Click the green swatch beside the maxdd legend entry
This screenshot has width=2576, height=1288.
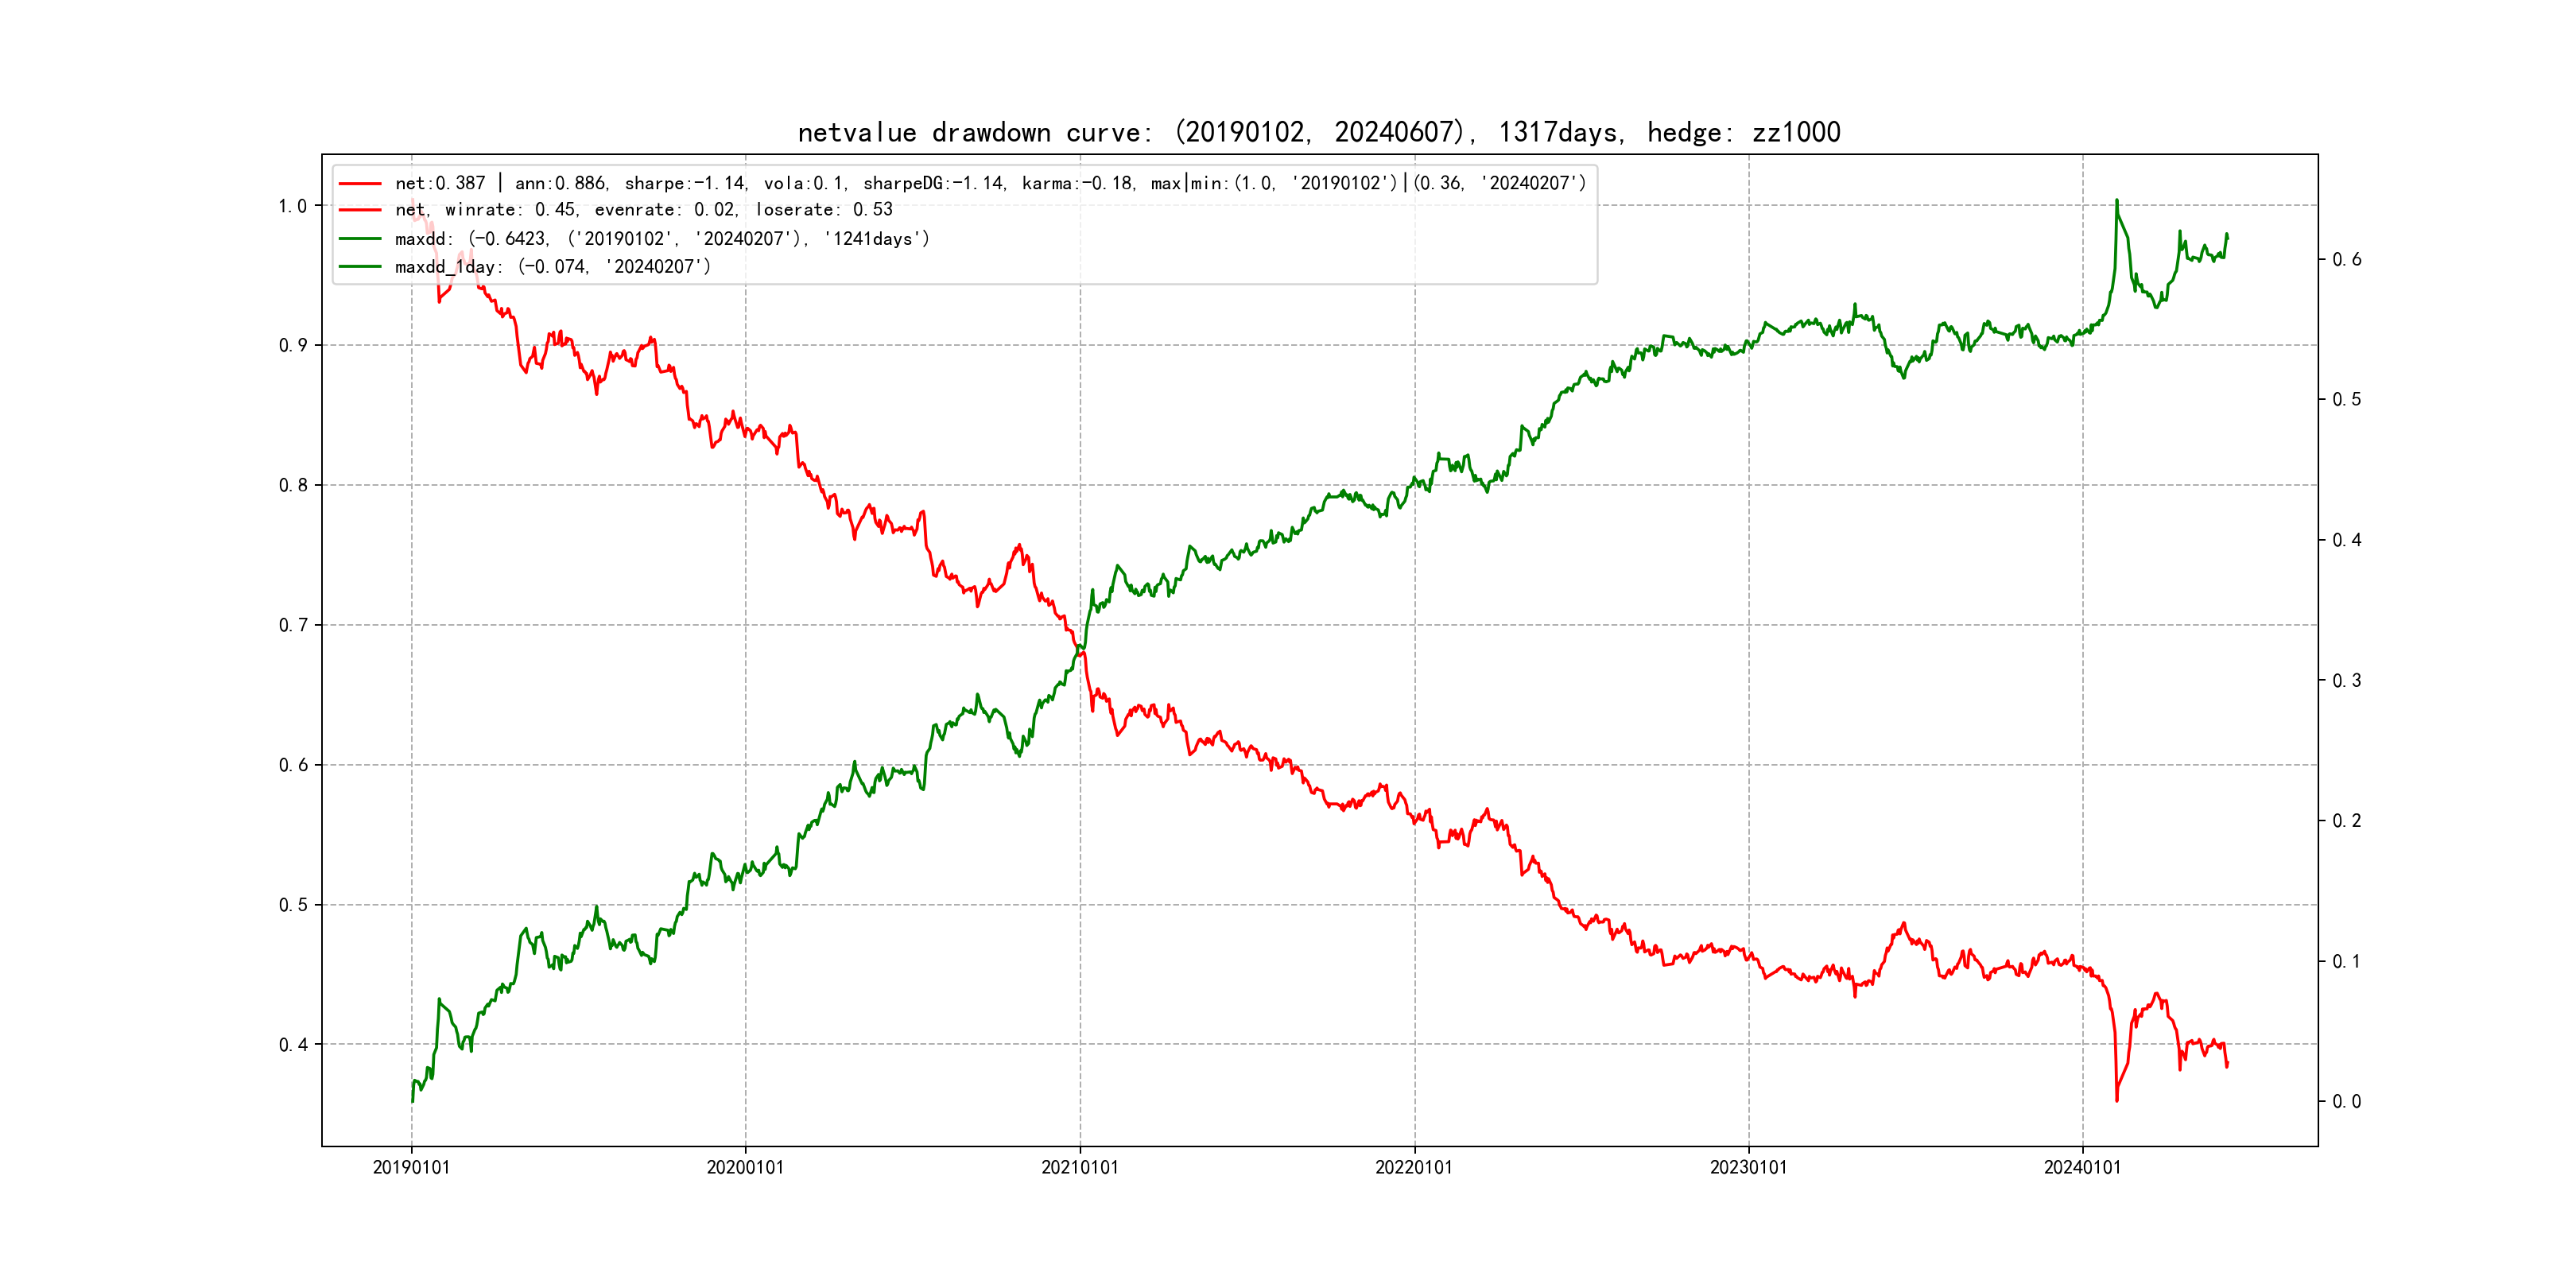(360, 239)
